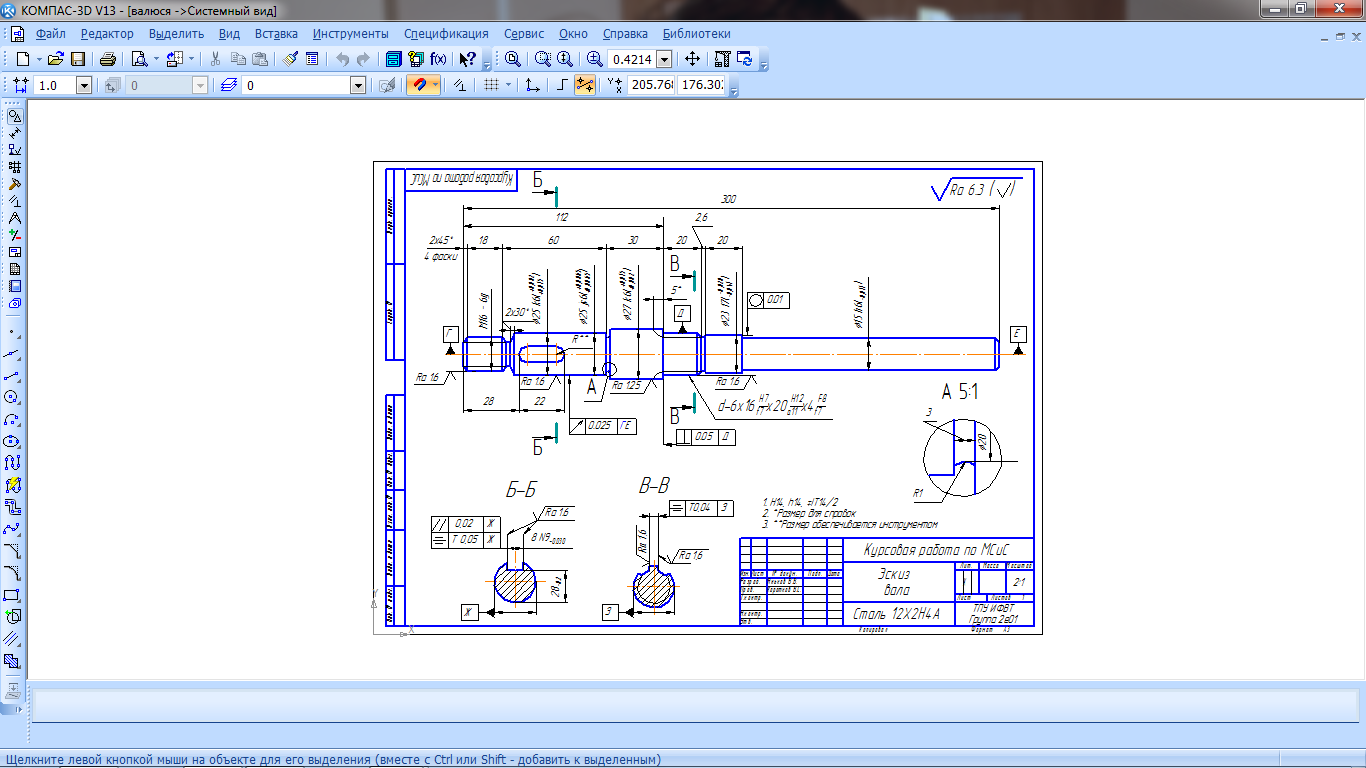Click the Refresh view icon
Screen dimensions: 1366x768
(745, 59)
